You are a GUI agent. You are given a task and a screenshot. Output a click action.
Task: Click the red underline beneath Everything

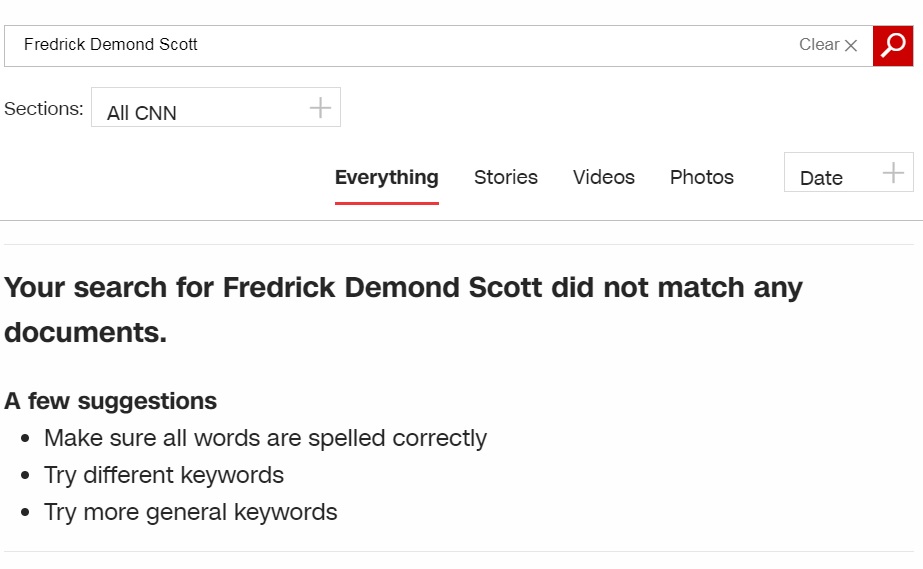tap(387, 203)
